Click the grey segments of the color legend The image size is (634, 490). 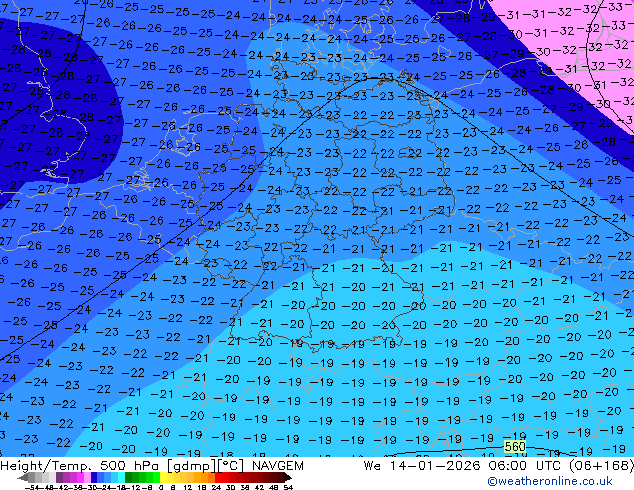point(42,478)
